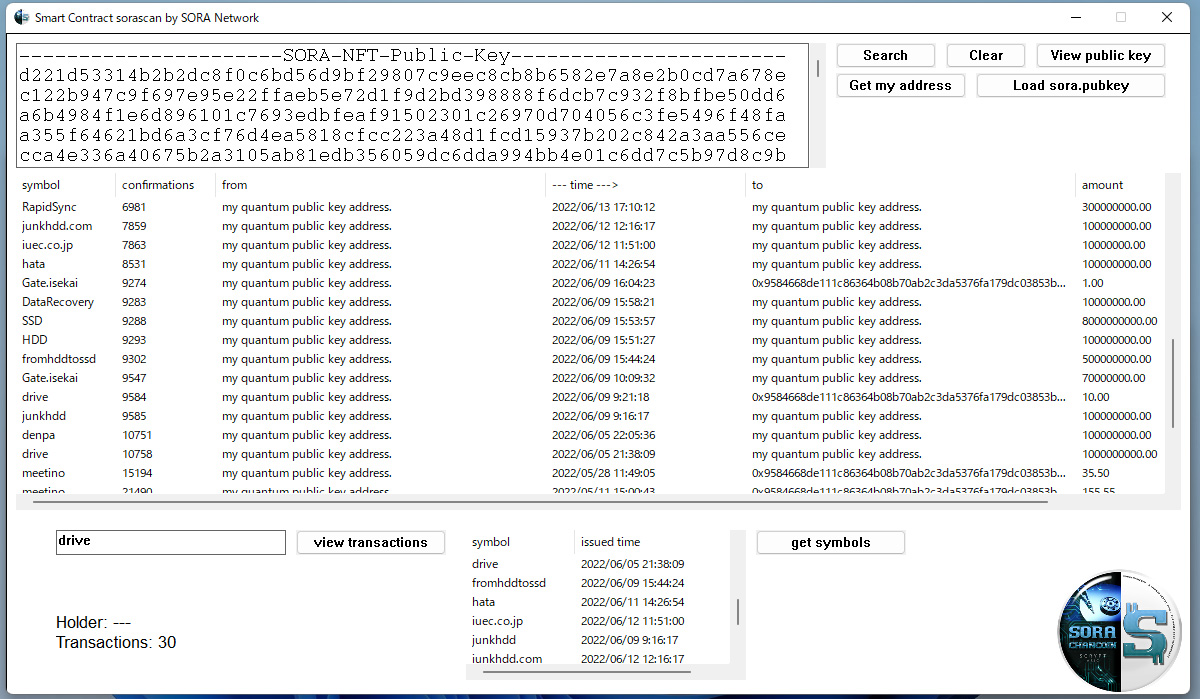The height and width of the screenshot is (699, 1200).
Task: Select 'junkhdd.com' in issued symbols list
Action: coord(598,658)
